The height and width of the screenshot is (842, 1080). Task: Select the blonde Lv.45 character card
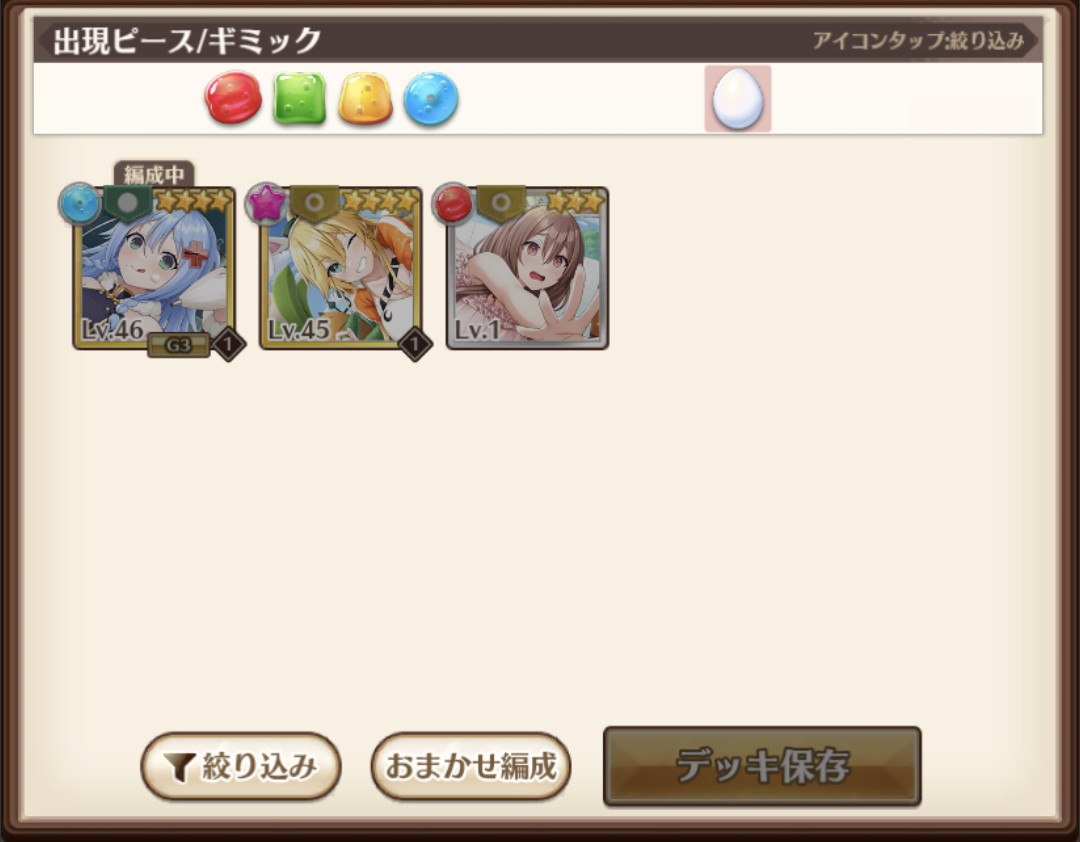tap(341, 268)
